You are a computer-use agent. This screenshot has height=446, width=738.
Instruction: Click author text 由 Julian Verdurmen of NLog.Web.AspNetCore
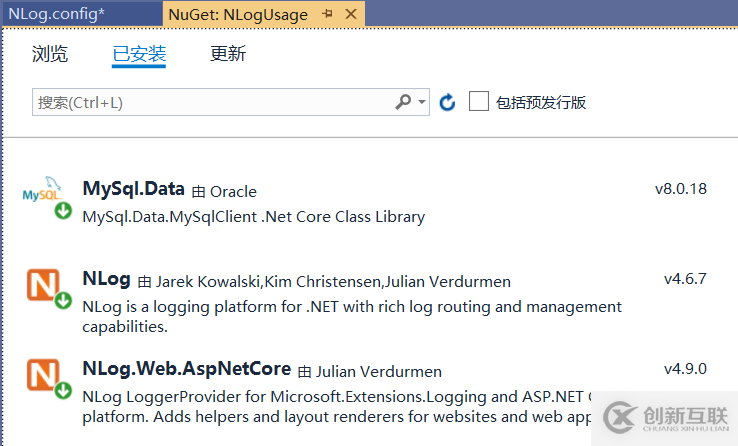click(370, 372)
